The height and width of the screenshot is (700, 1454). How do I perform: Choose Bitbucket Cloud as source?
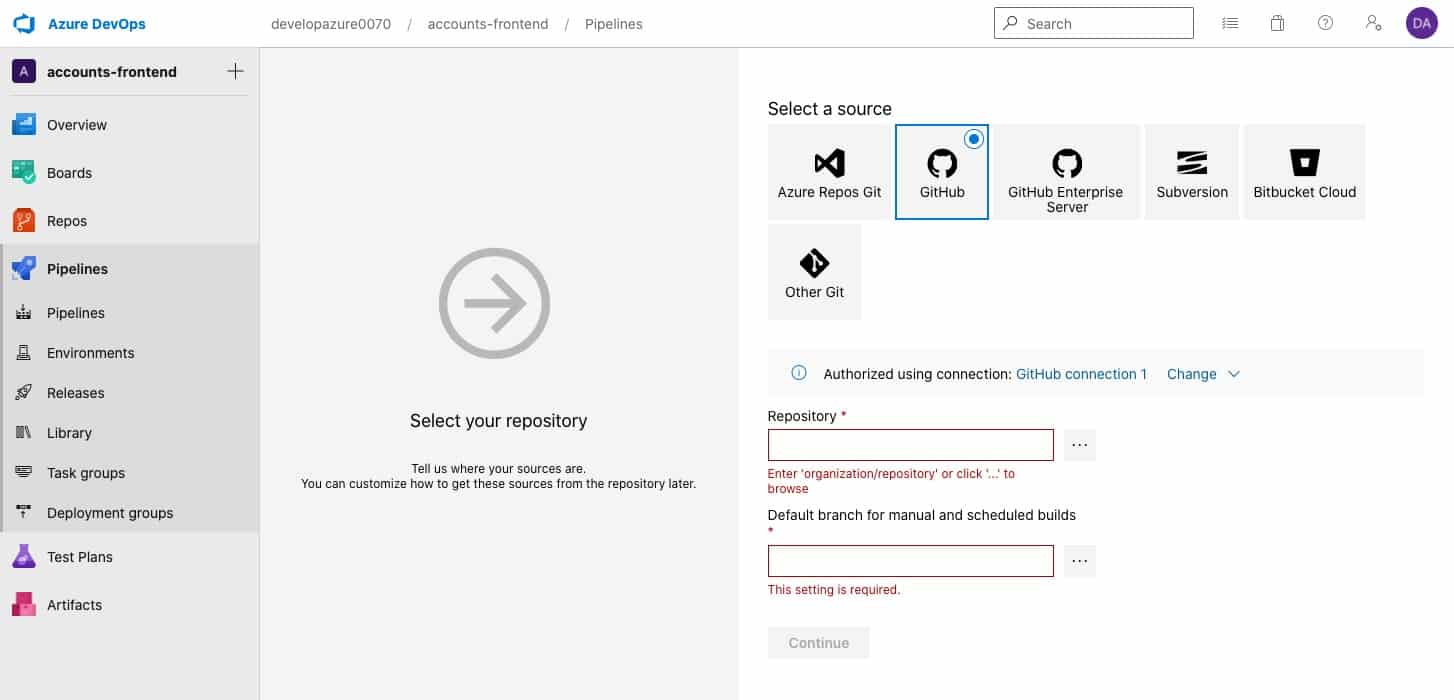point(1305,172)
